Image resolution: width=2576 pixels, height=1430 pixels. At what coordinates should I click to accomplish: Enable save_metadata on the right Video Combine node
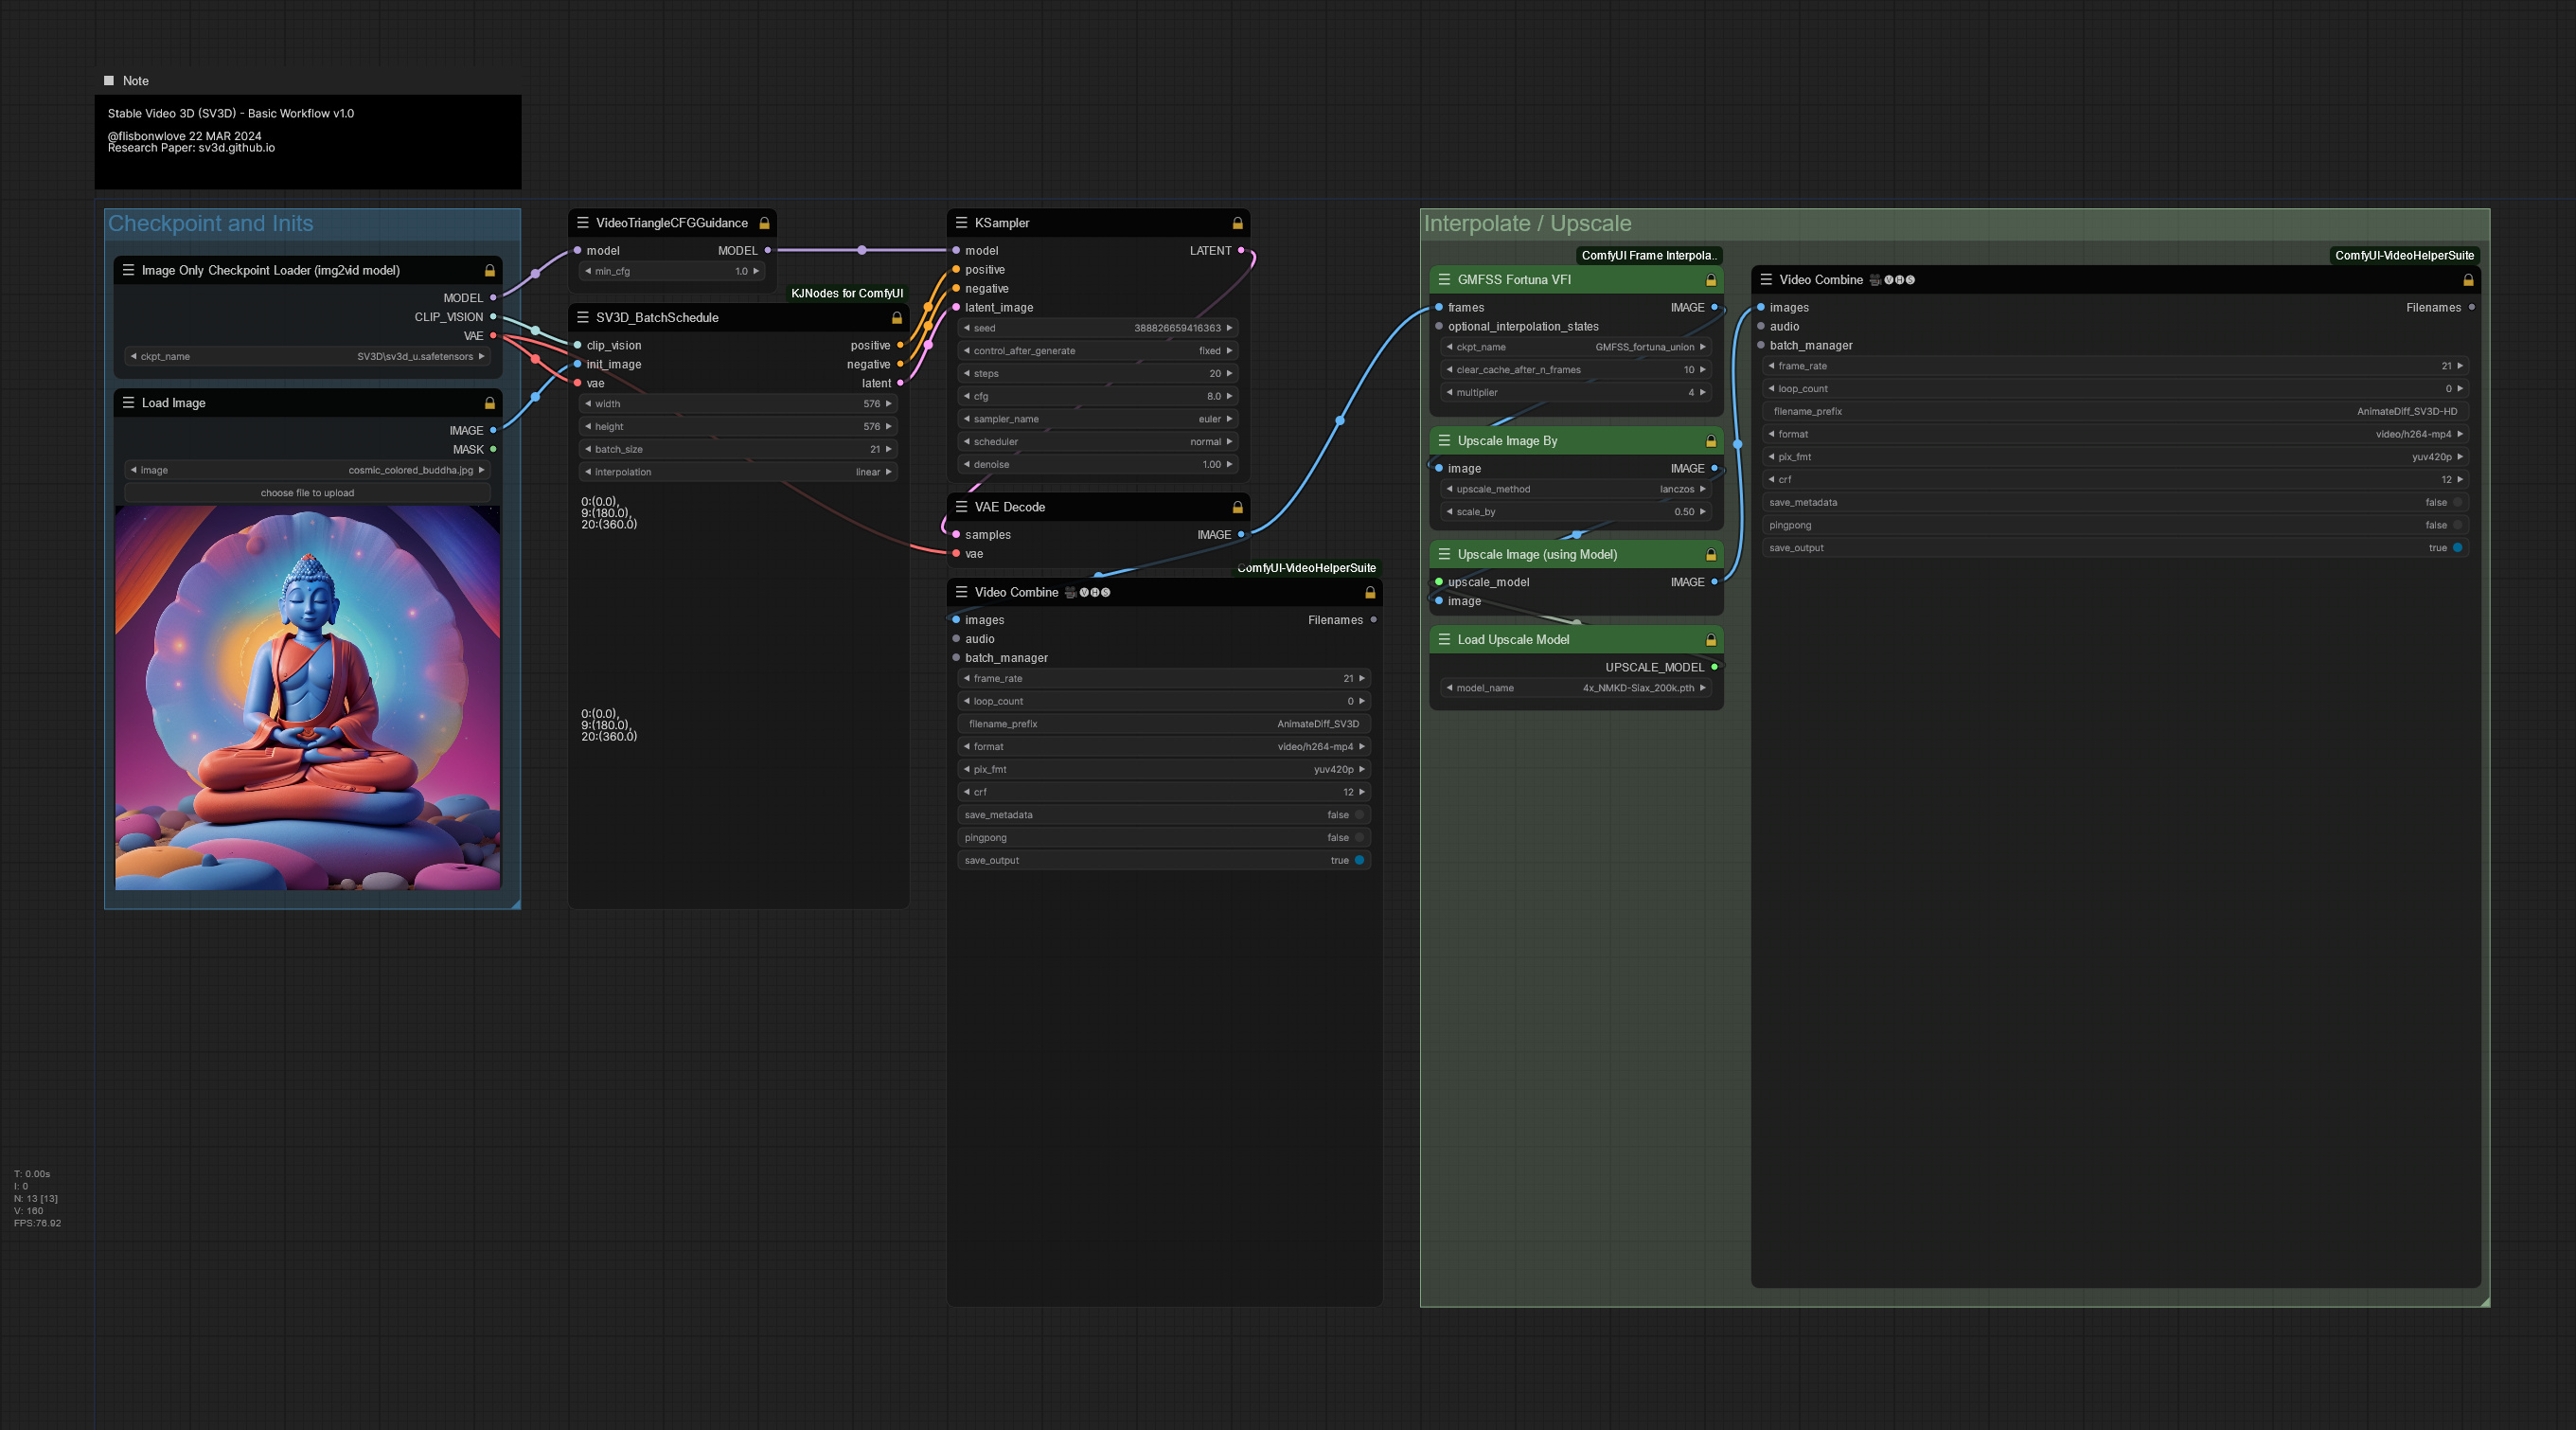2458,502
